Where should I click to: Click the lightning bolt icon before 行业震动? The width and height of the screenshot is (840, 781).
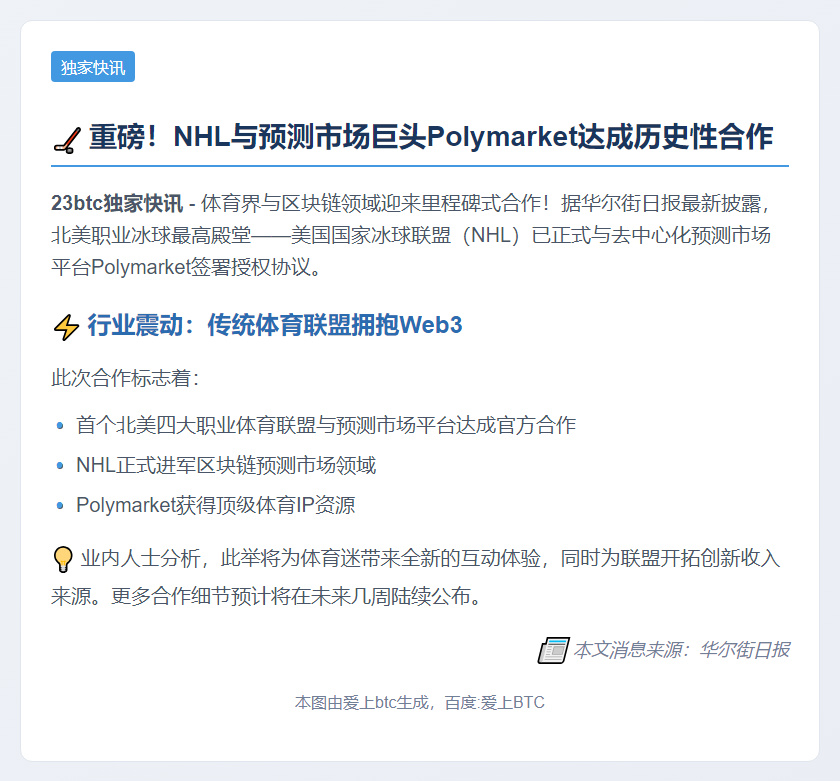[66, 326]
